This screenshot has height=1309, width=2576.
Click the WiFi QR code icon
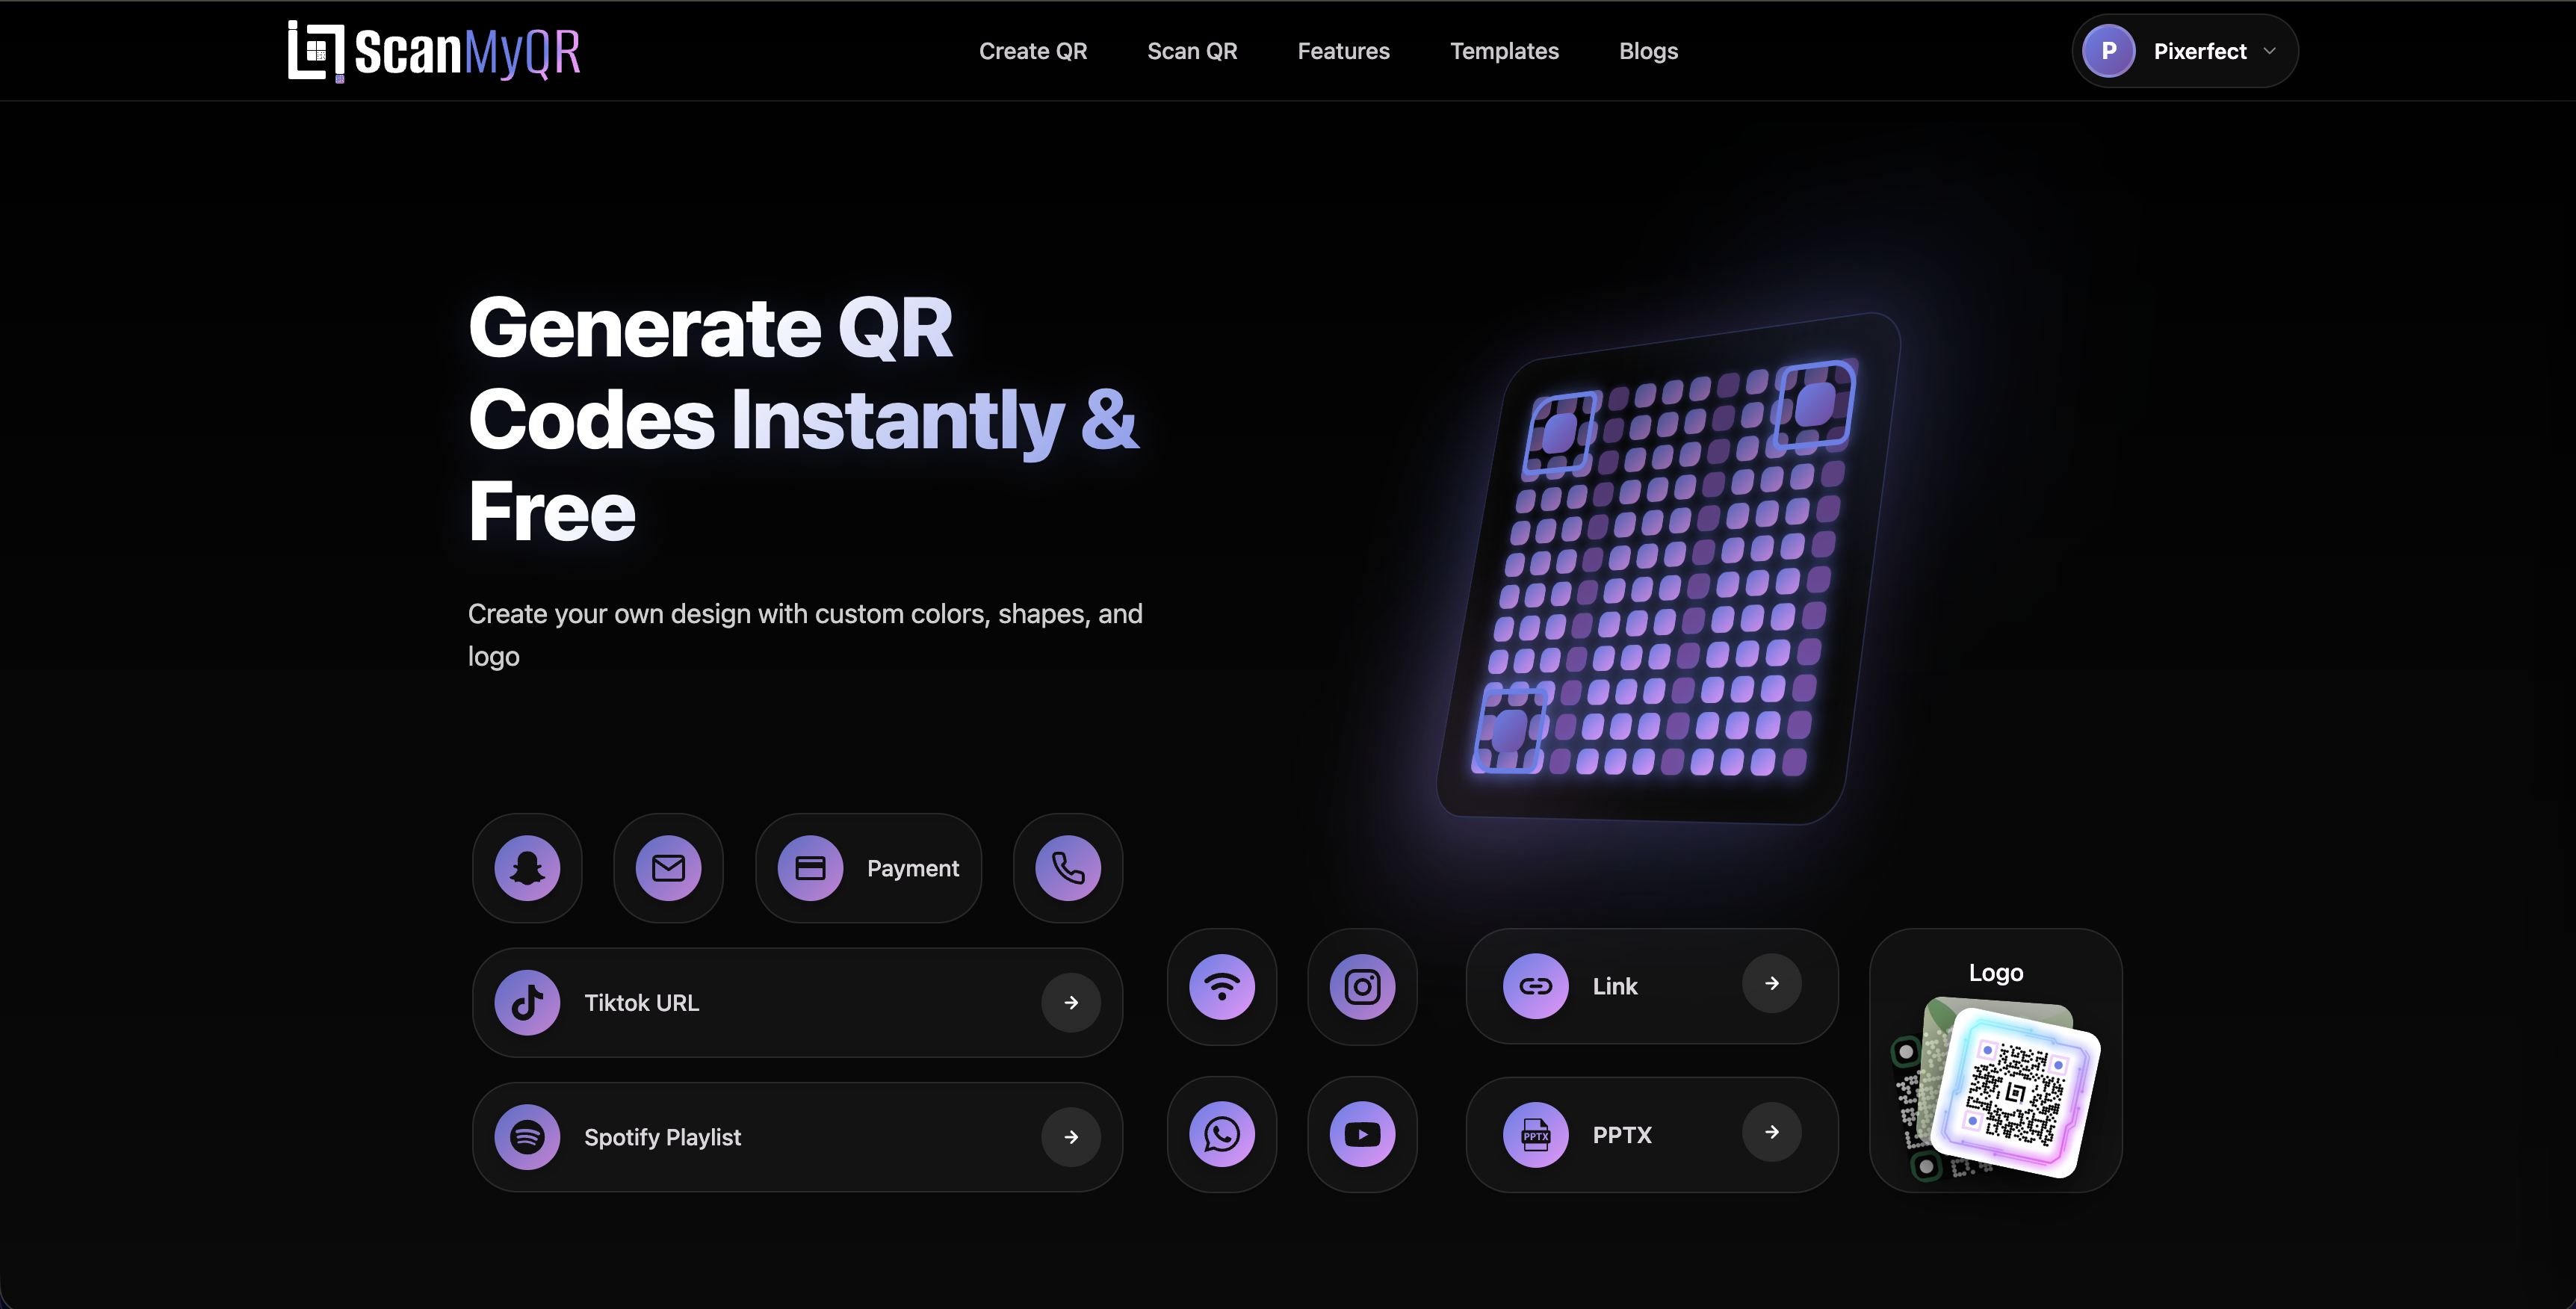point(1222,987)
